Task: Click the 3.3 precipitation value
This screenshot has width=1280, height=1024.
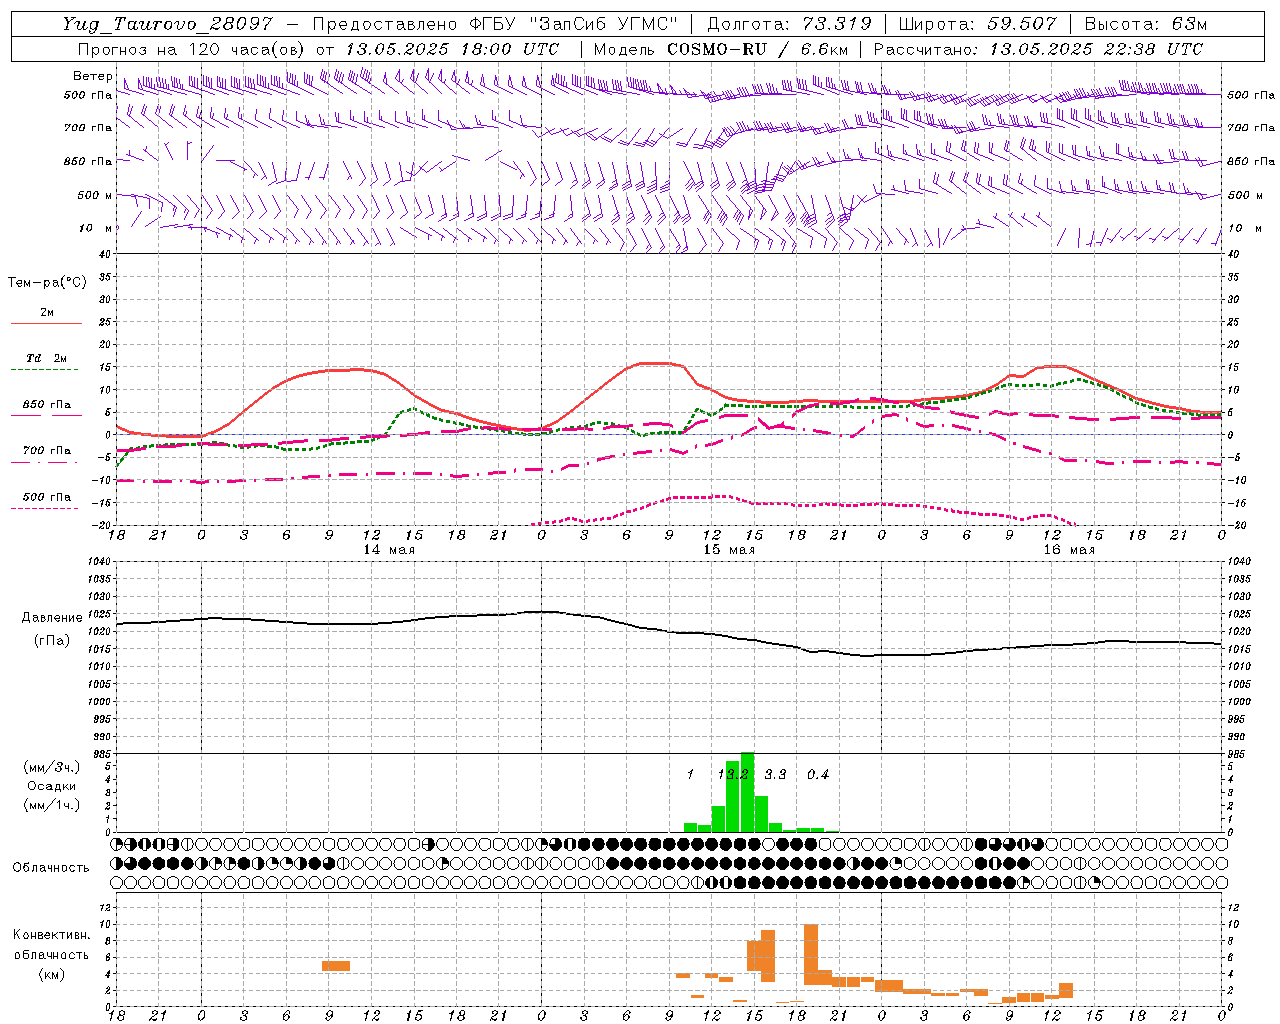Action: 775,774
